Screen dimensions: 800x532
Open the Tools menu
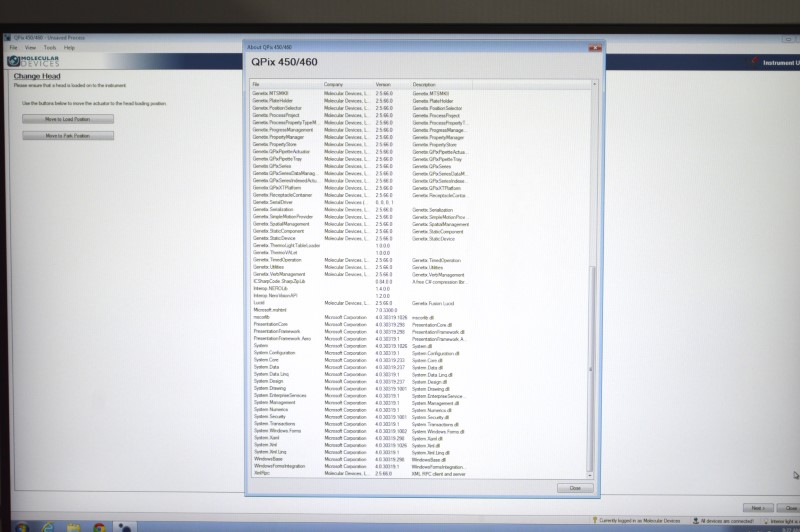click(x=50, y=47)
